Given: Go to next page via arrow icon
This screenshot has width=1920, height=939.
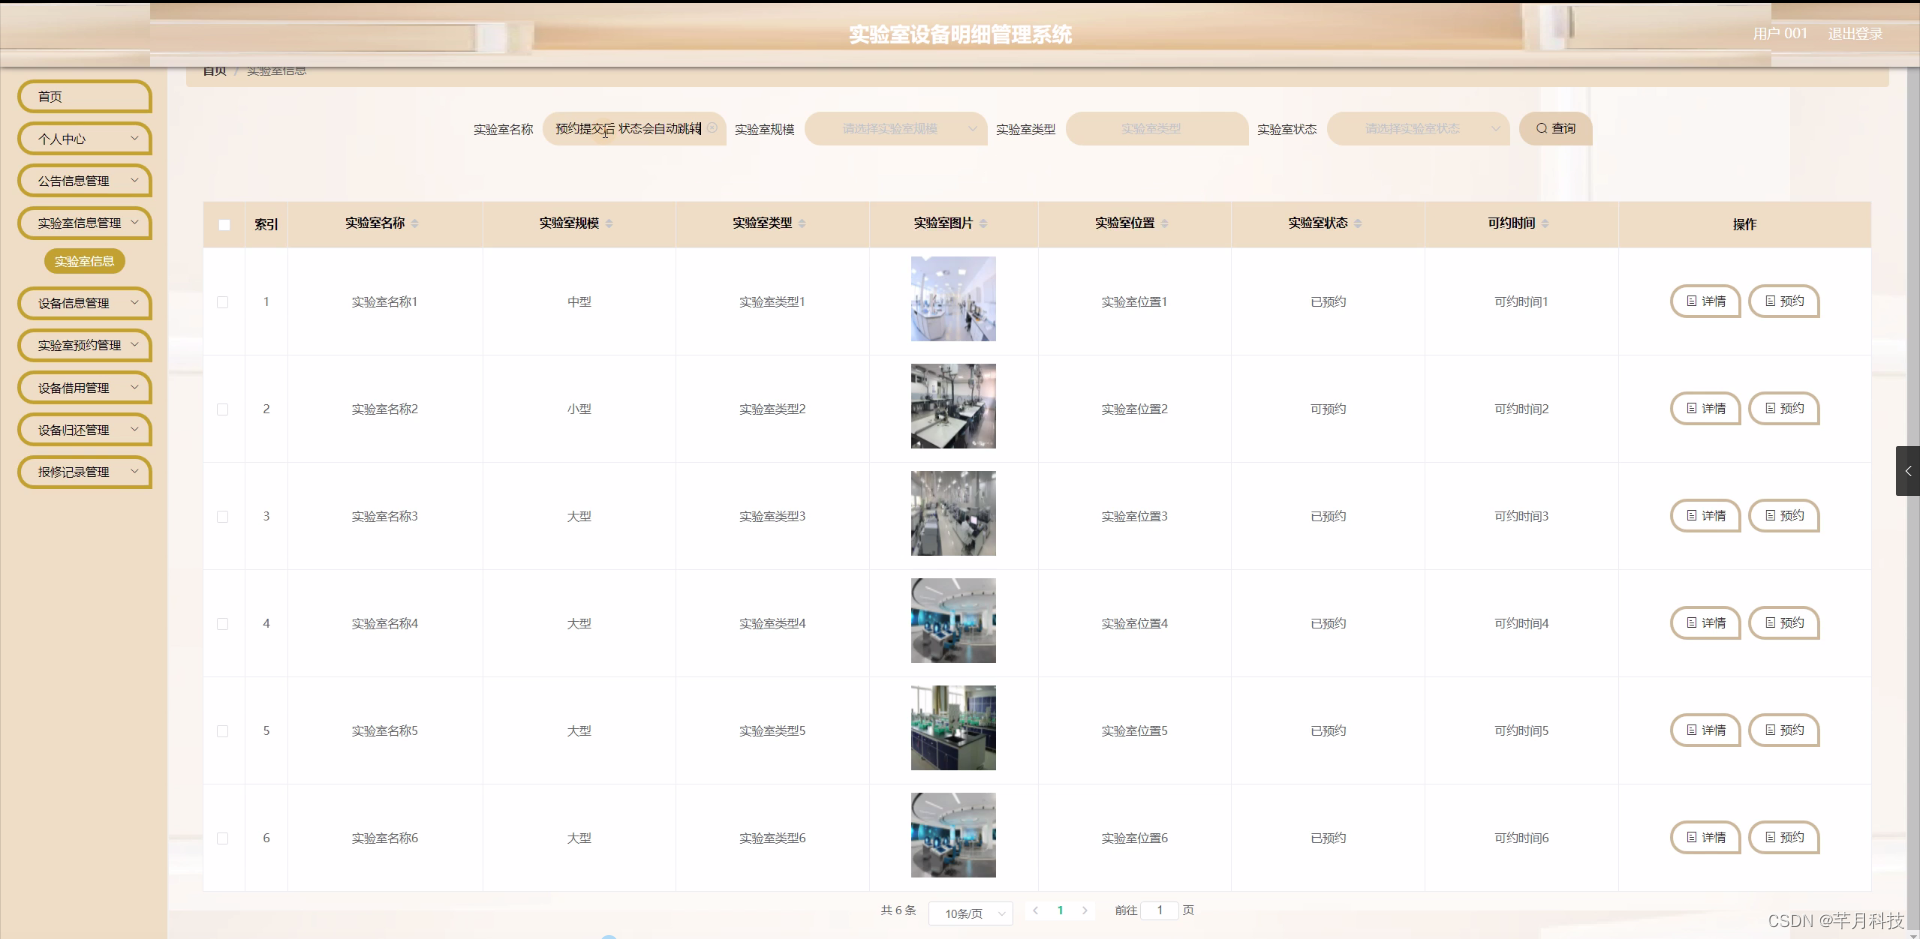Looking at the screenshot, I should tap(1086, 911).
